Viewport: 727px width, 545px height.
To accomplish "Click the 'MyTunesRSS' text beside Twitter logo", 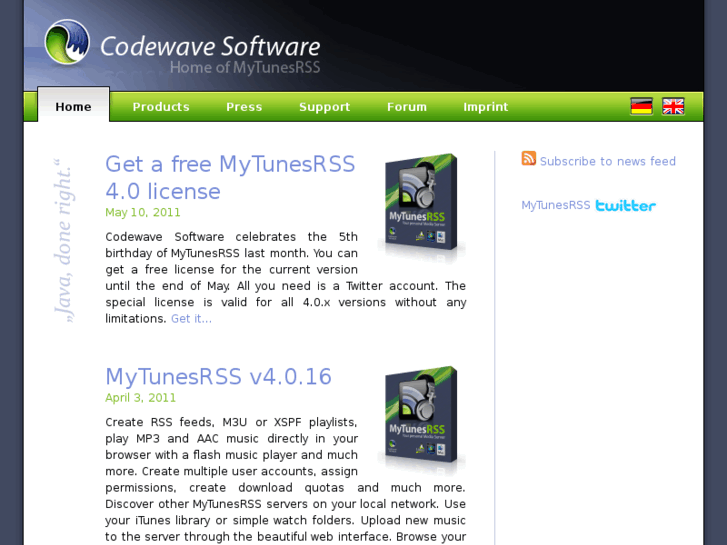I will [555, 205].
